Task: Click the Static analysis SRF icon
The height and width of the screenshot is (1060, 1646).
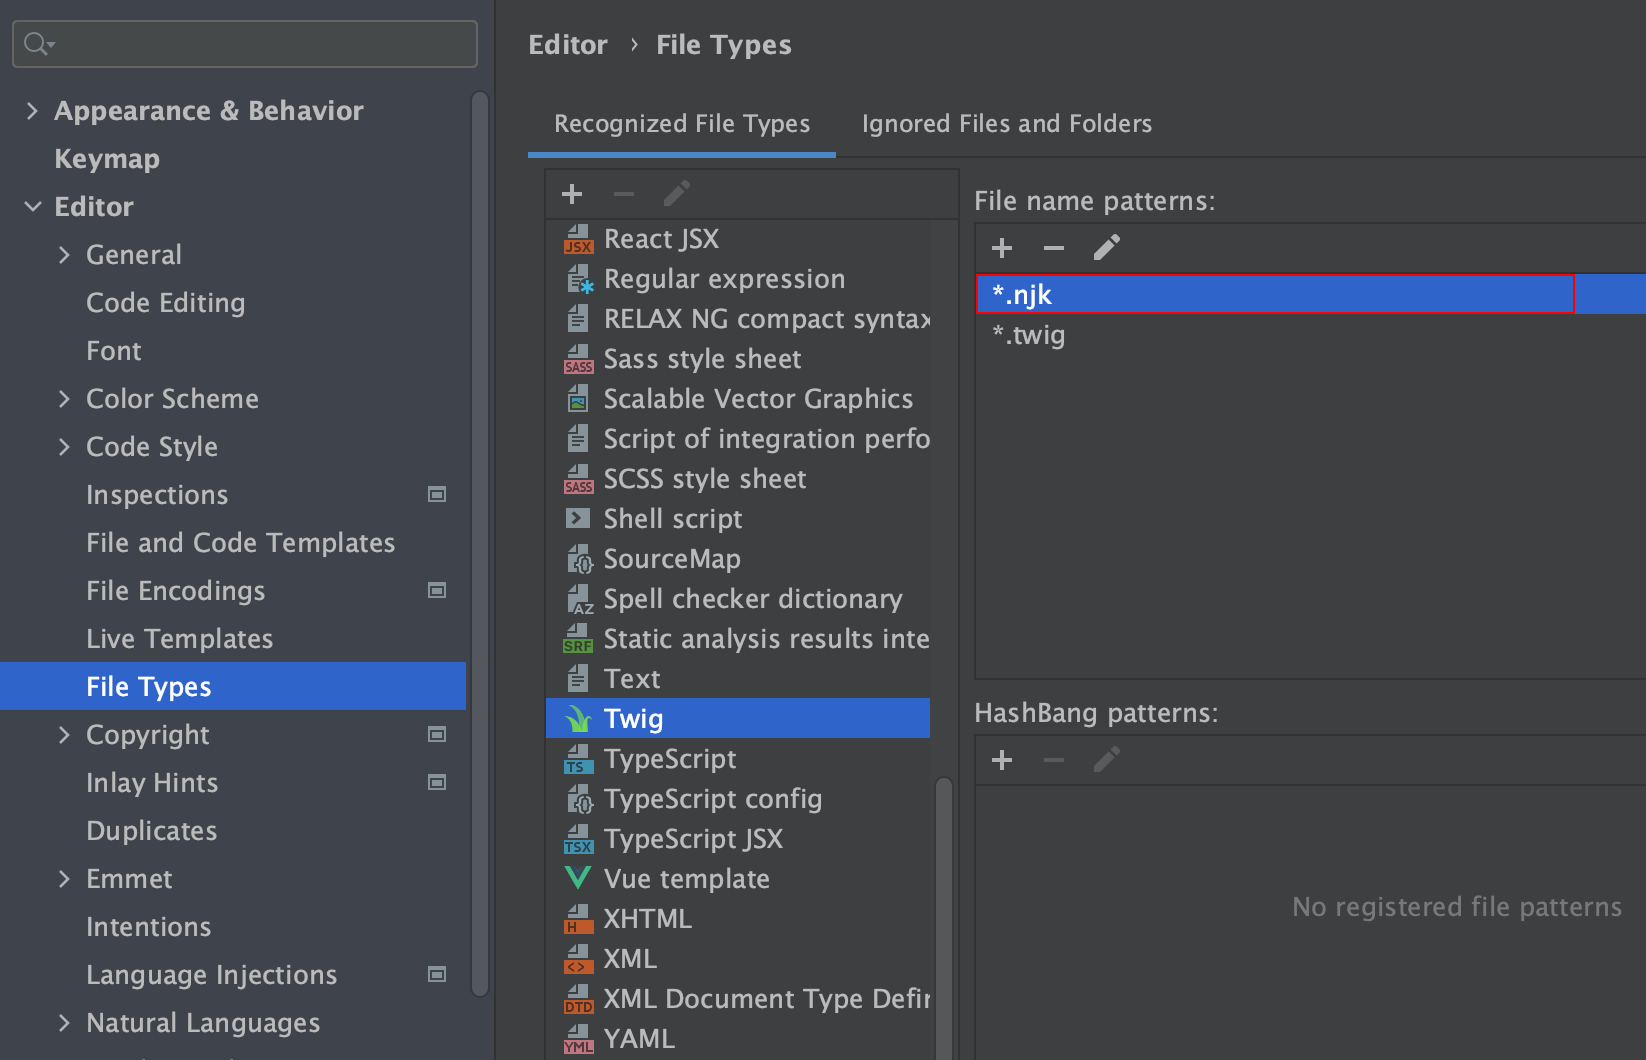Action: coord(578,639)
